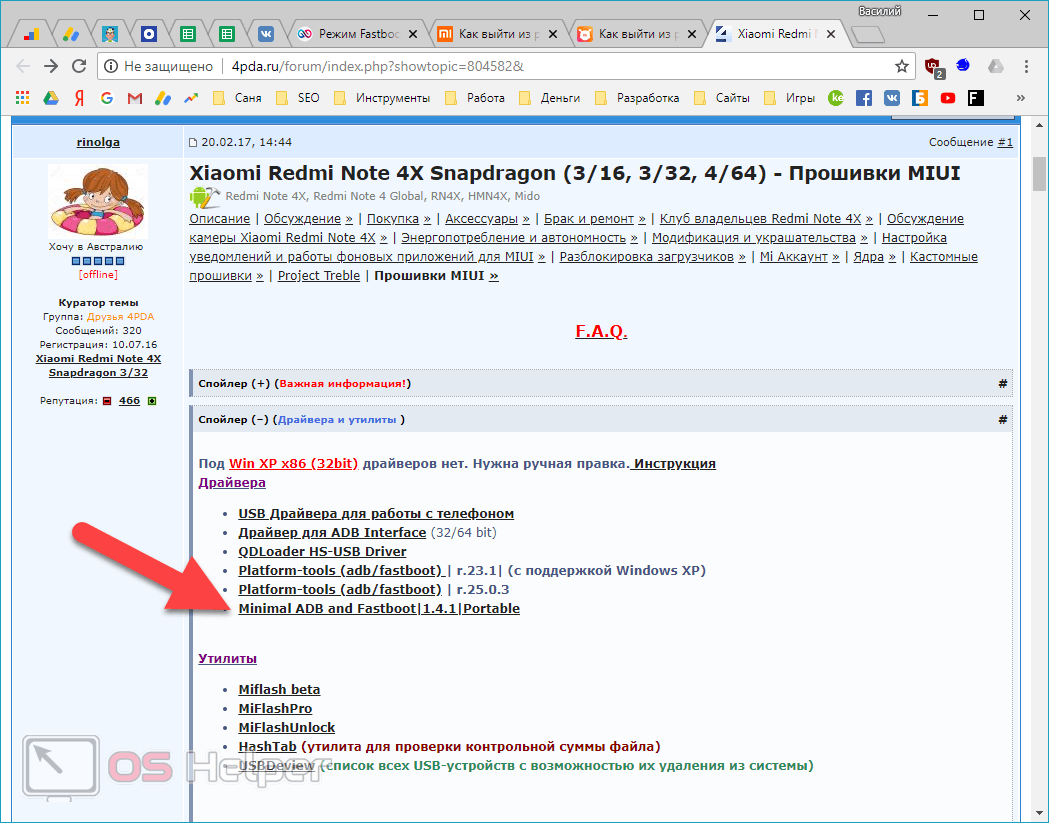Click the grey Google Drive extension icon

coord(995,66)
